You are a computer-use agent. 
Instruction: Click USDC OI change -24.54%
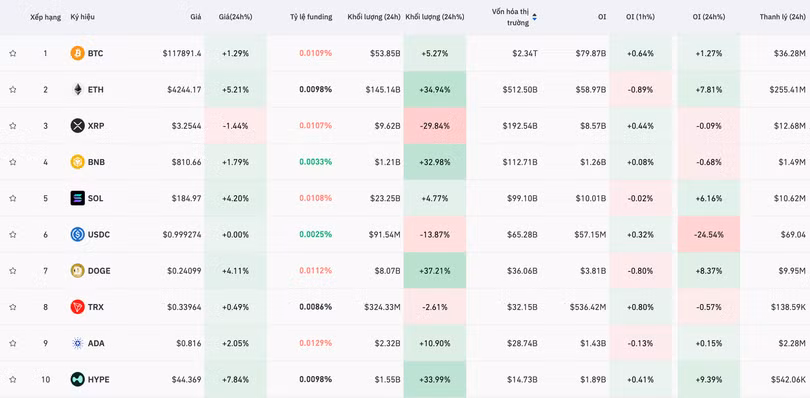pos(708,234)
